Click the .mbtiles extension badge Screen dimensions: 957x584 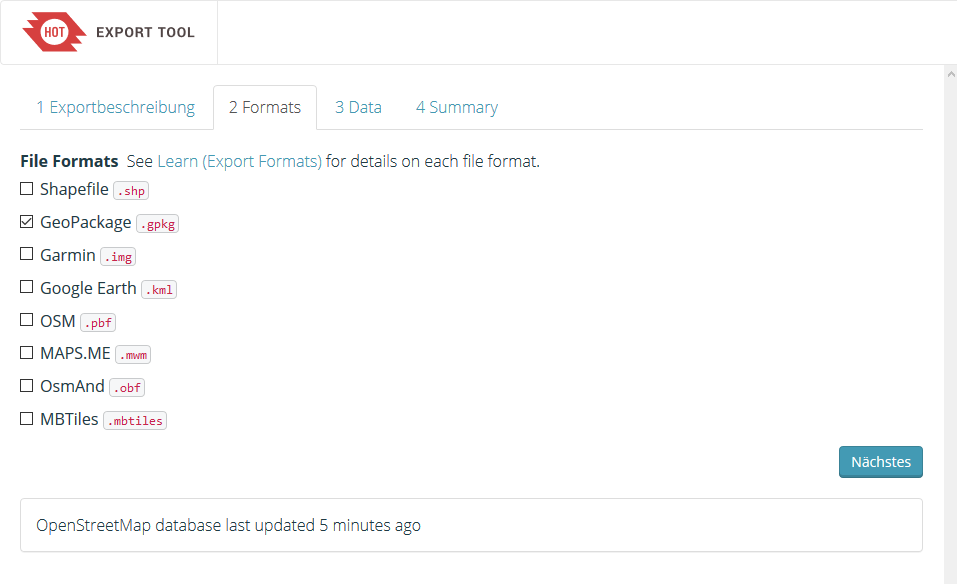(135, 421)
